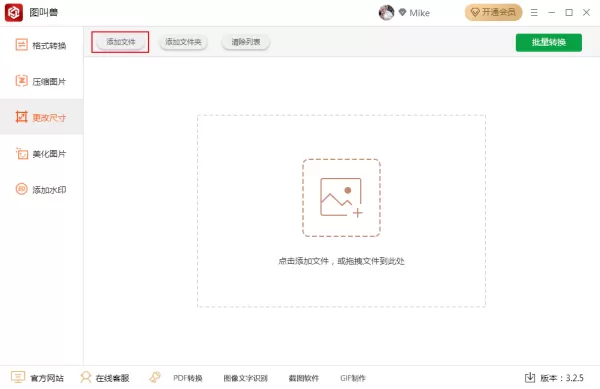Open the GIF制作 link
The width and height of the screenshot is (600, 389).
point(353,378)
